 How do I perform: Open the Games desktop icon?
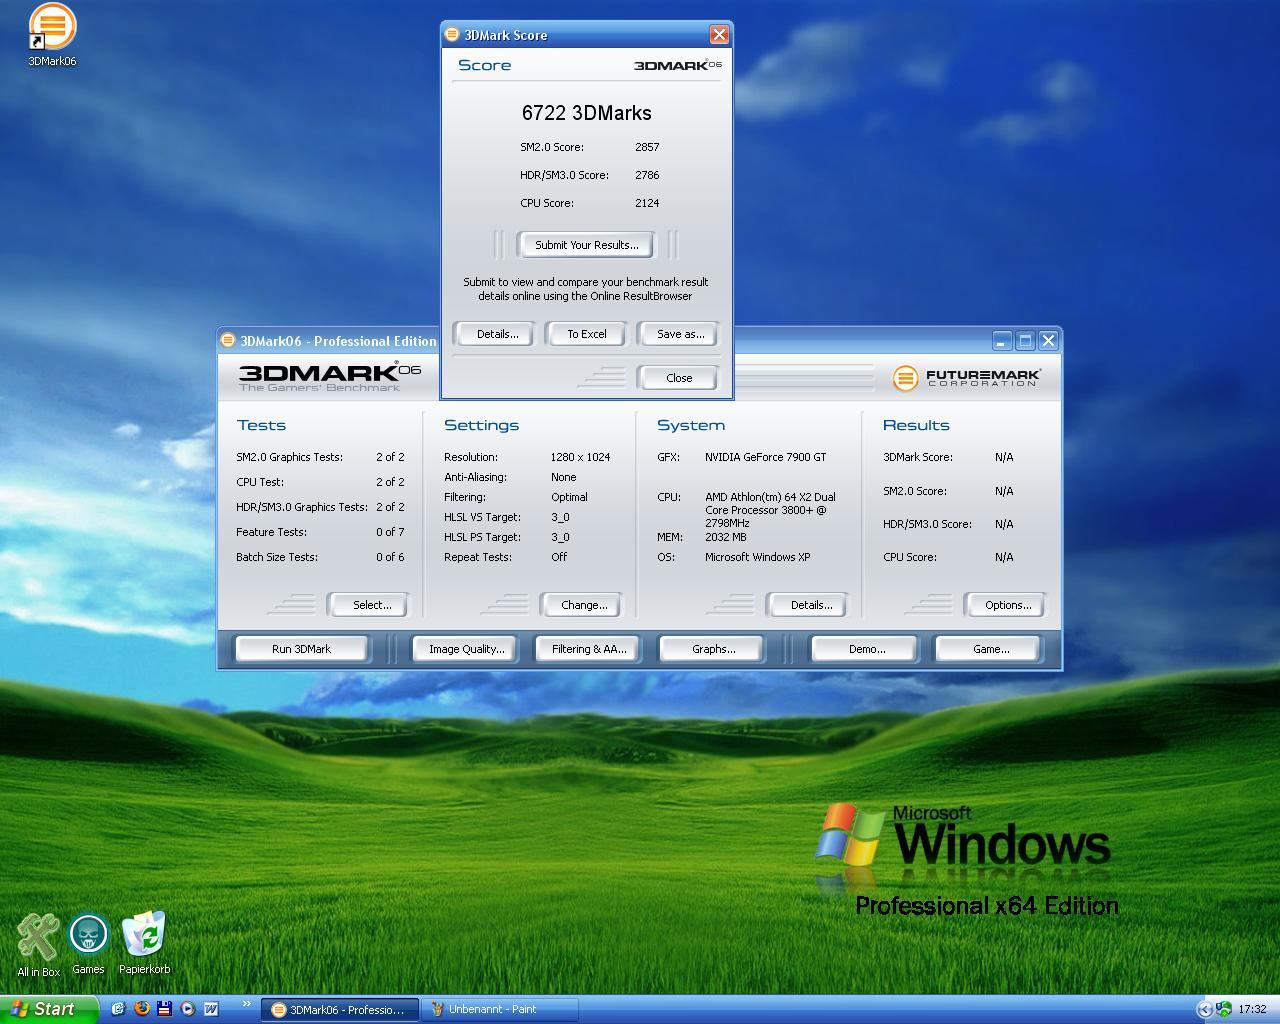[88, 944]
